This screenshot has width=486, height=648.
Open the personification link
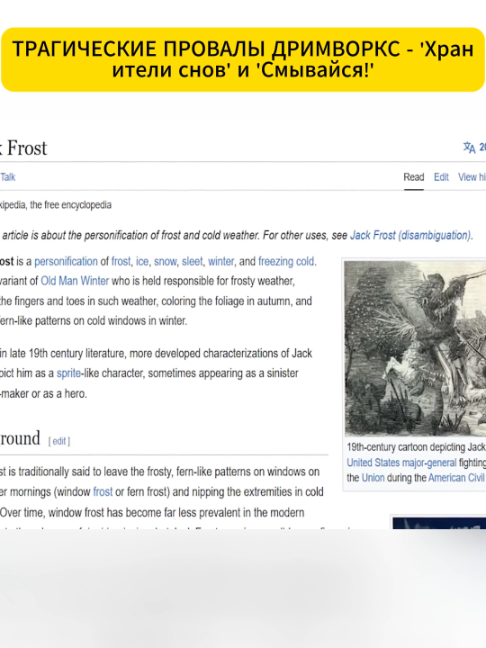[x=66, y=262]
